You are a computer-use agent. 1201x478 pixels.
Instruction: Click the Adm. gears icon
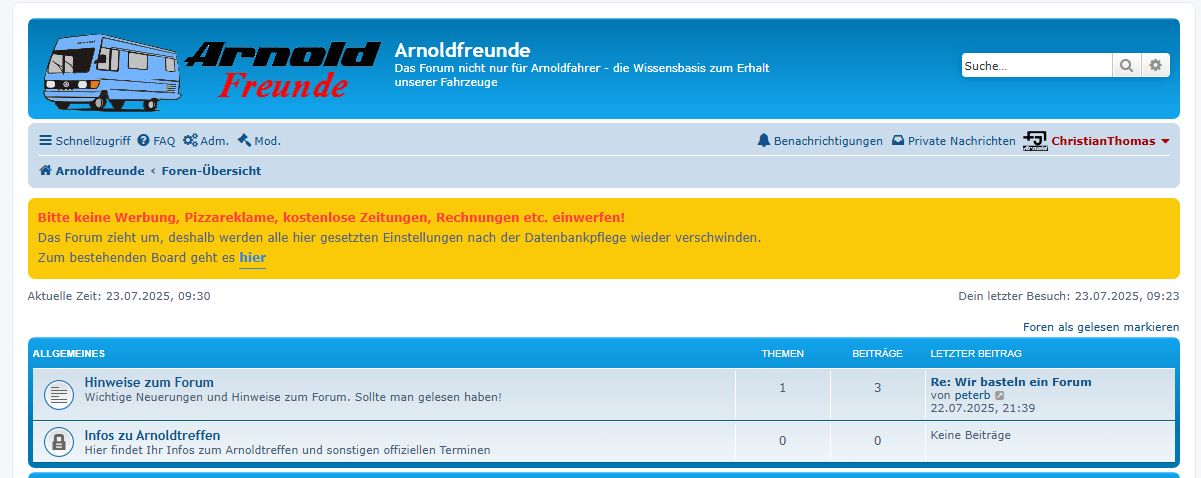pyautogui.click(x=190, y=141)
